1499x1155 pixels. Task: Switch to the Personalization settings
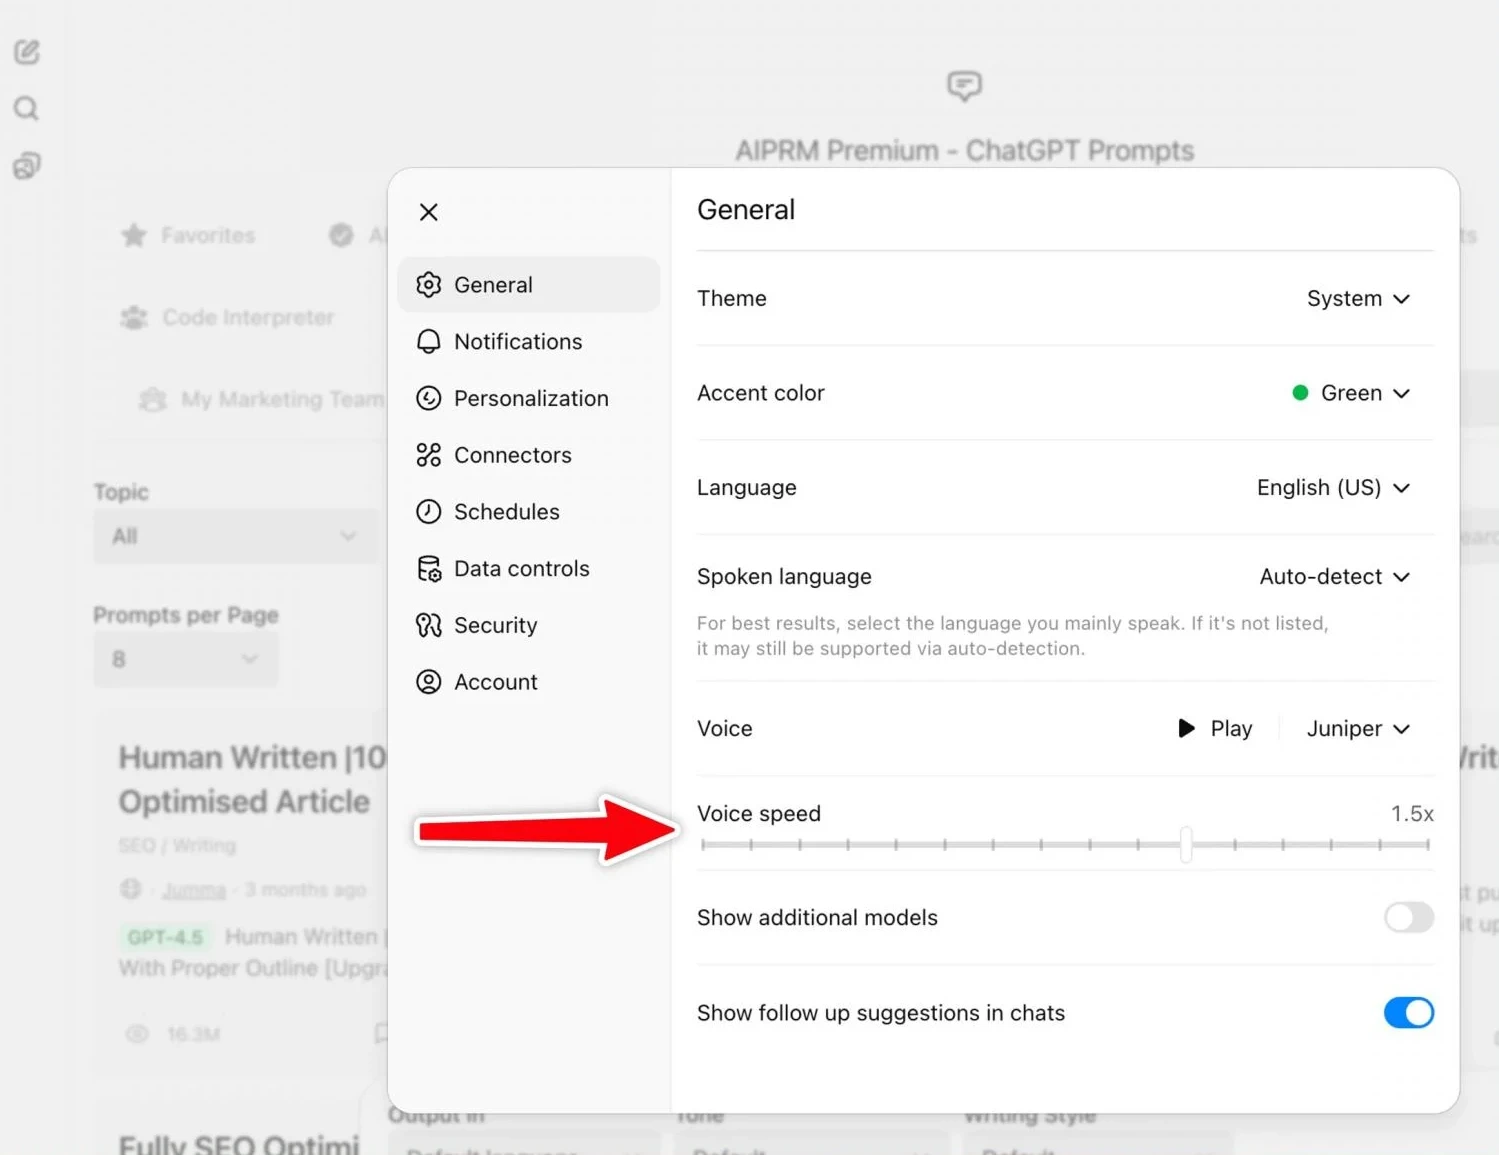coord(529,398)
